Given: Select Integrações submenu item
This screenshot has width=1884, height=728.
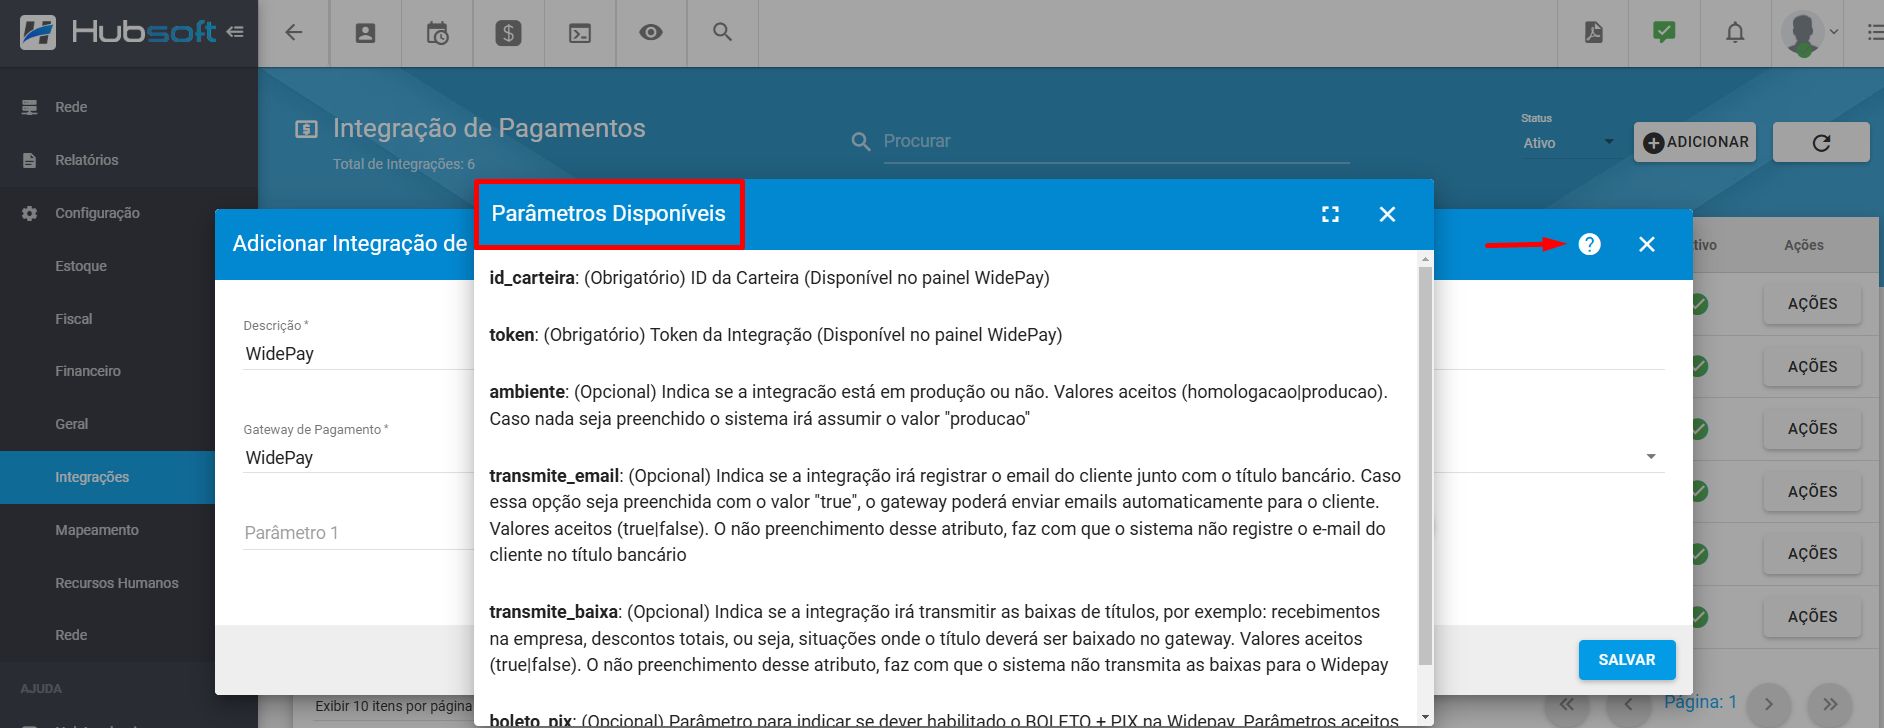Looking at the screenshot, I should 92,477.
